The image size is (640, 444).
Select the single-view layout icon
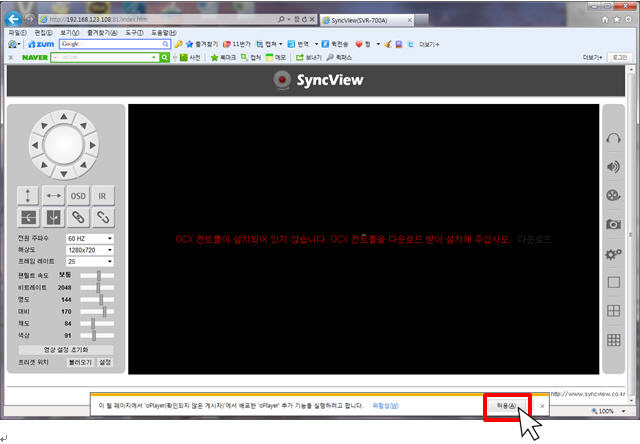[x=613, y=282]
